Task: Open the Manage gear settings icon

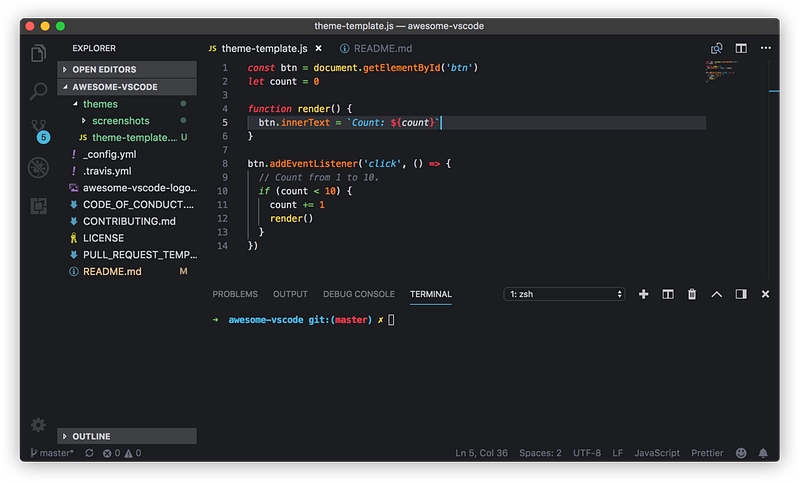Action: [x=39, y=425]
